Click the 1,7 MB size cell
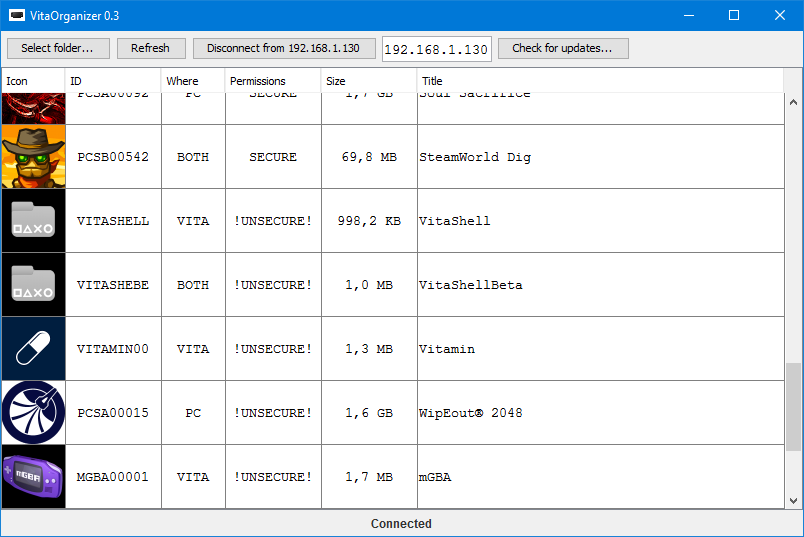 tap(369, 476)
